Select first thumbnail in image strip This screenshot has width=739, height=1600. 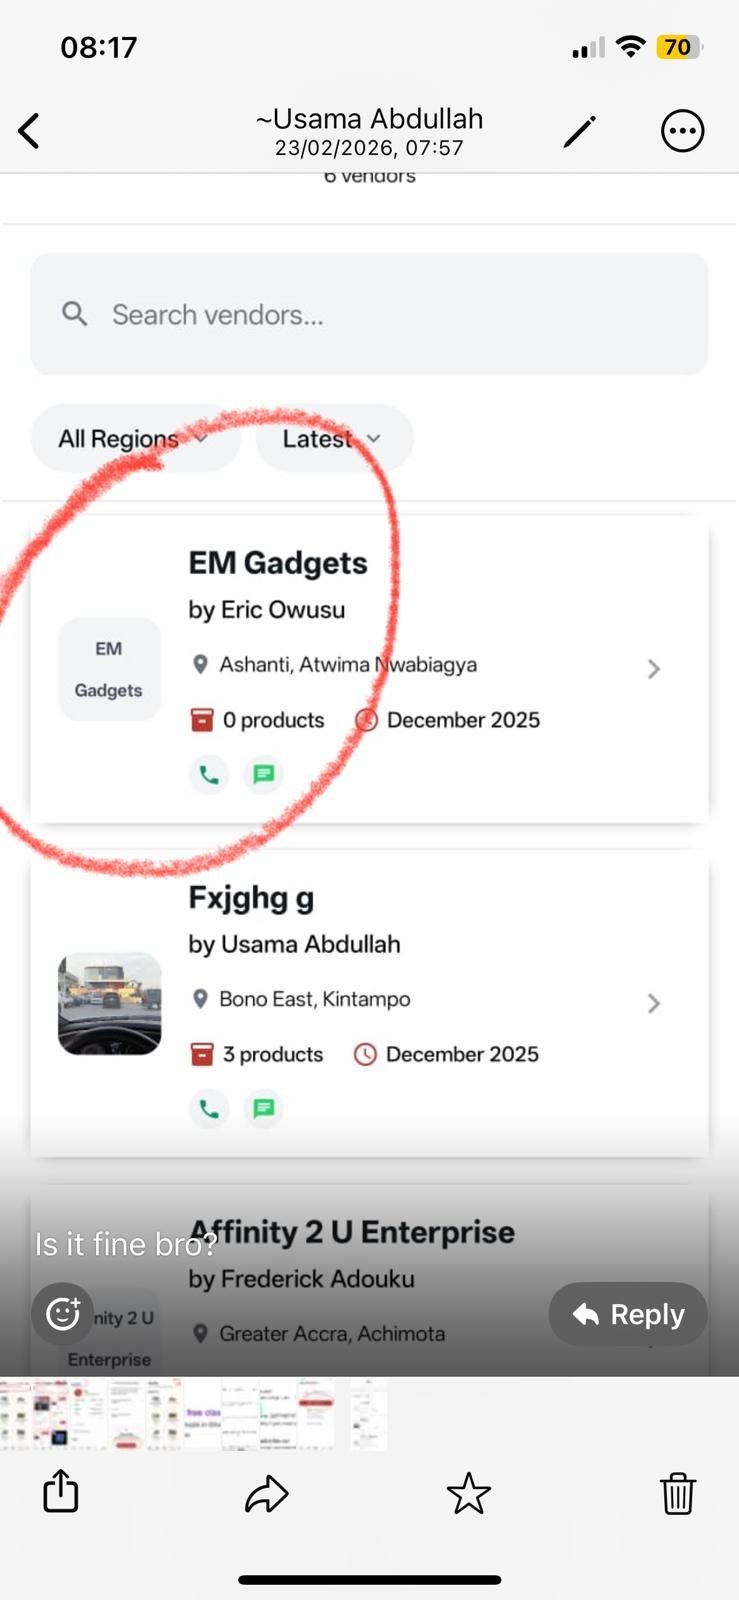(x=17, y=1414)
